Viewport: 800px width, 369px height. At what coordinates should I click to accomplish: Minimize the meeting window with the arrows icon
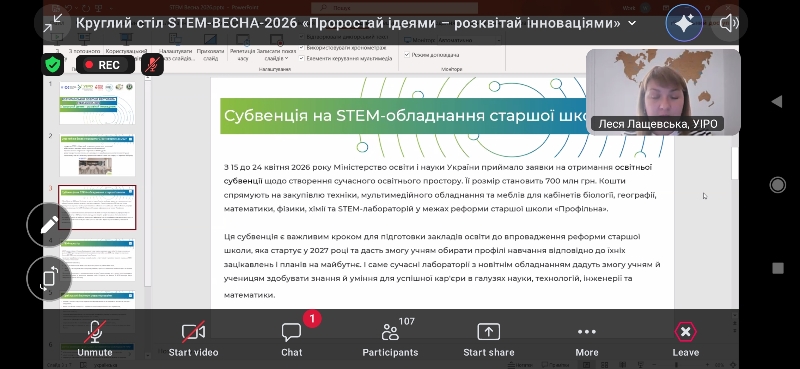pyautogui.click(x=53, y=23)
